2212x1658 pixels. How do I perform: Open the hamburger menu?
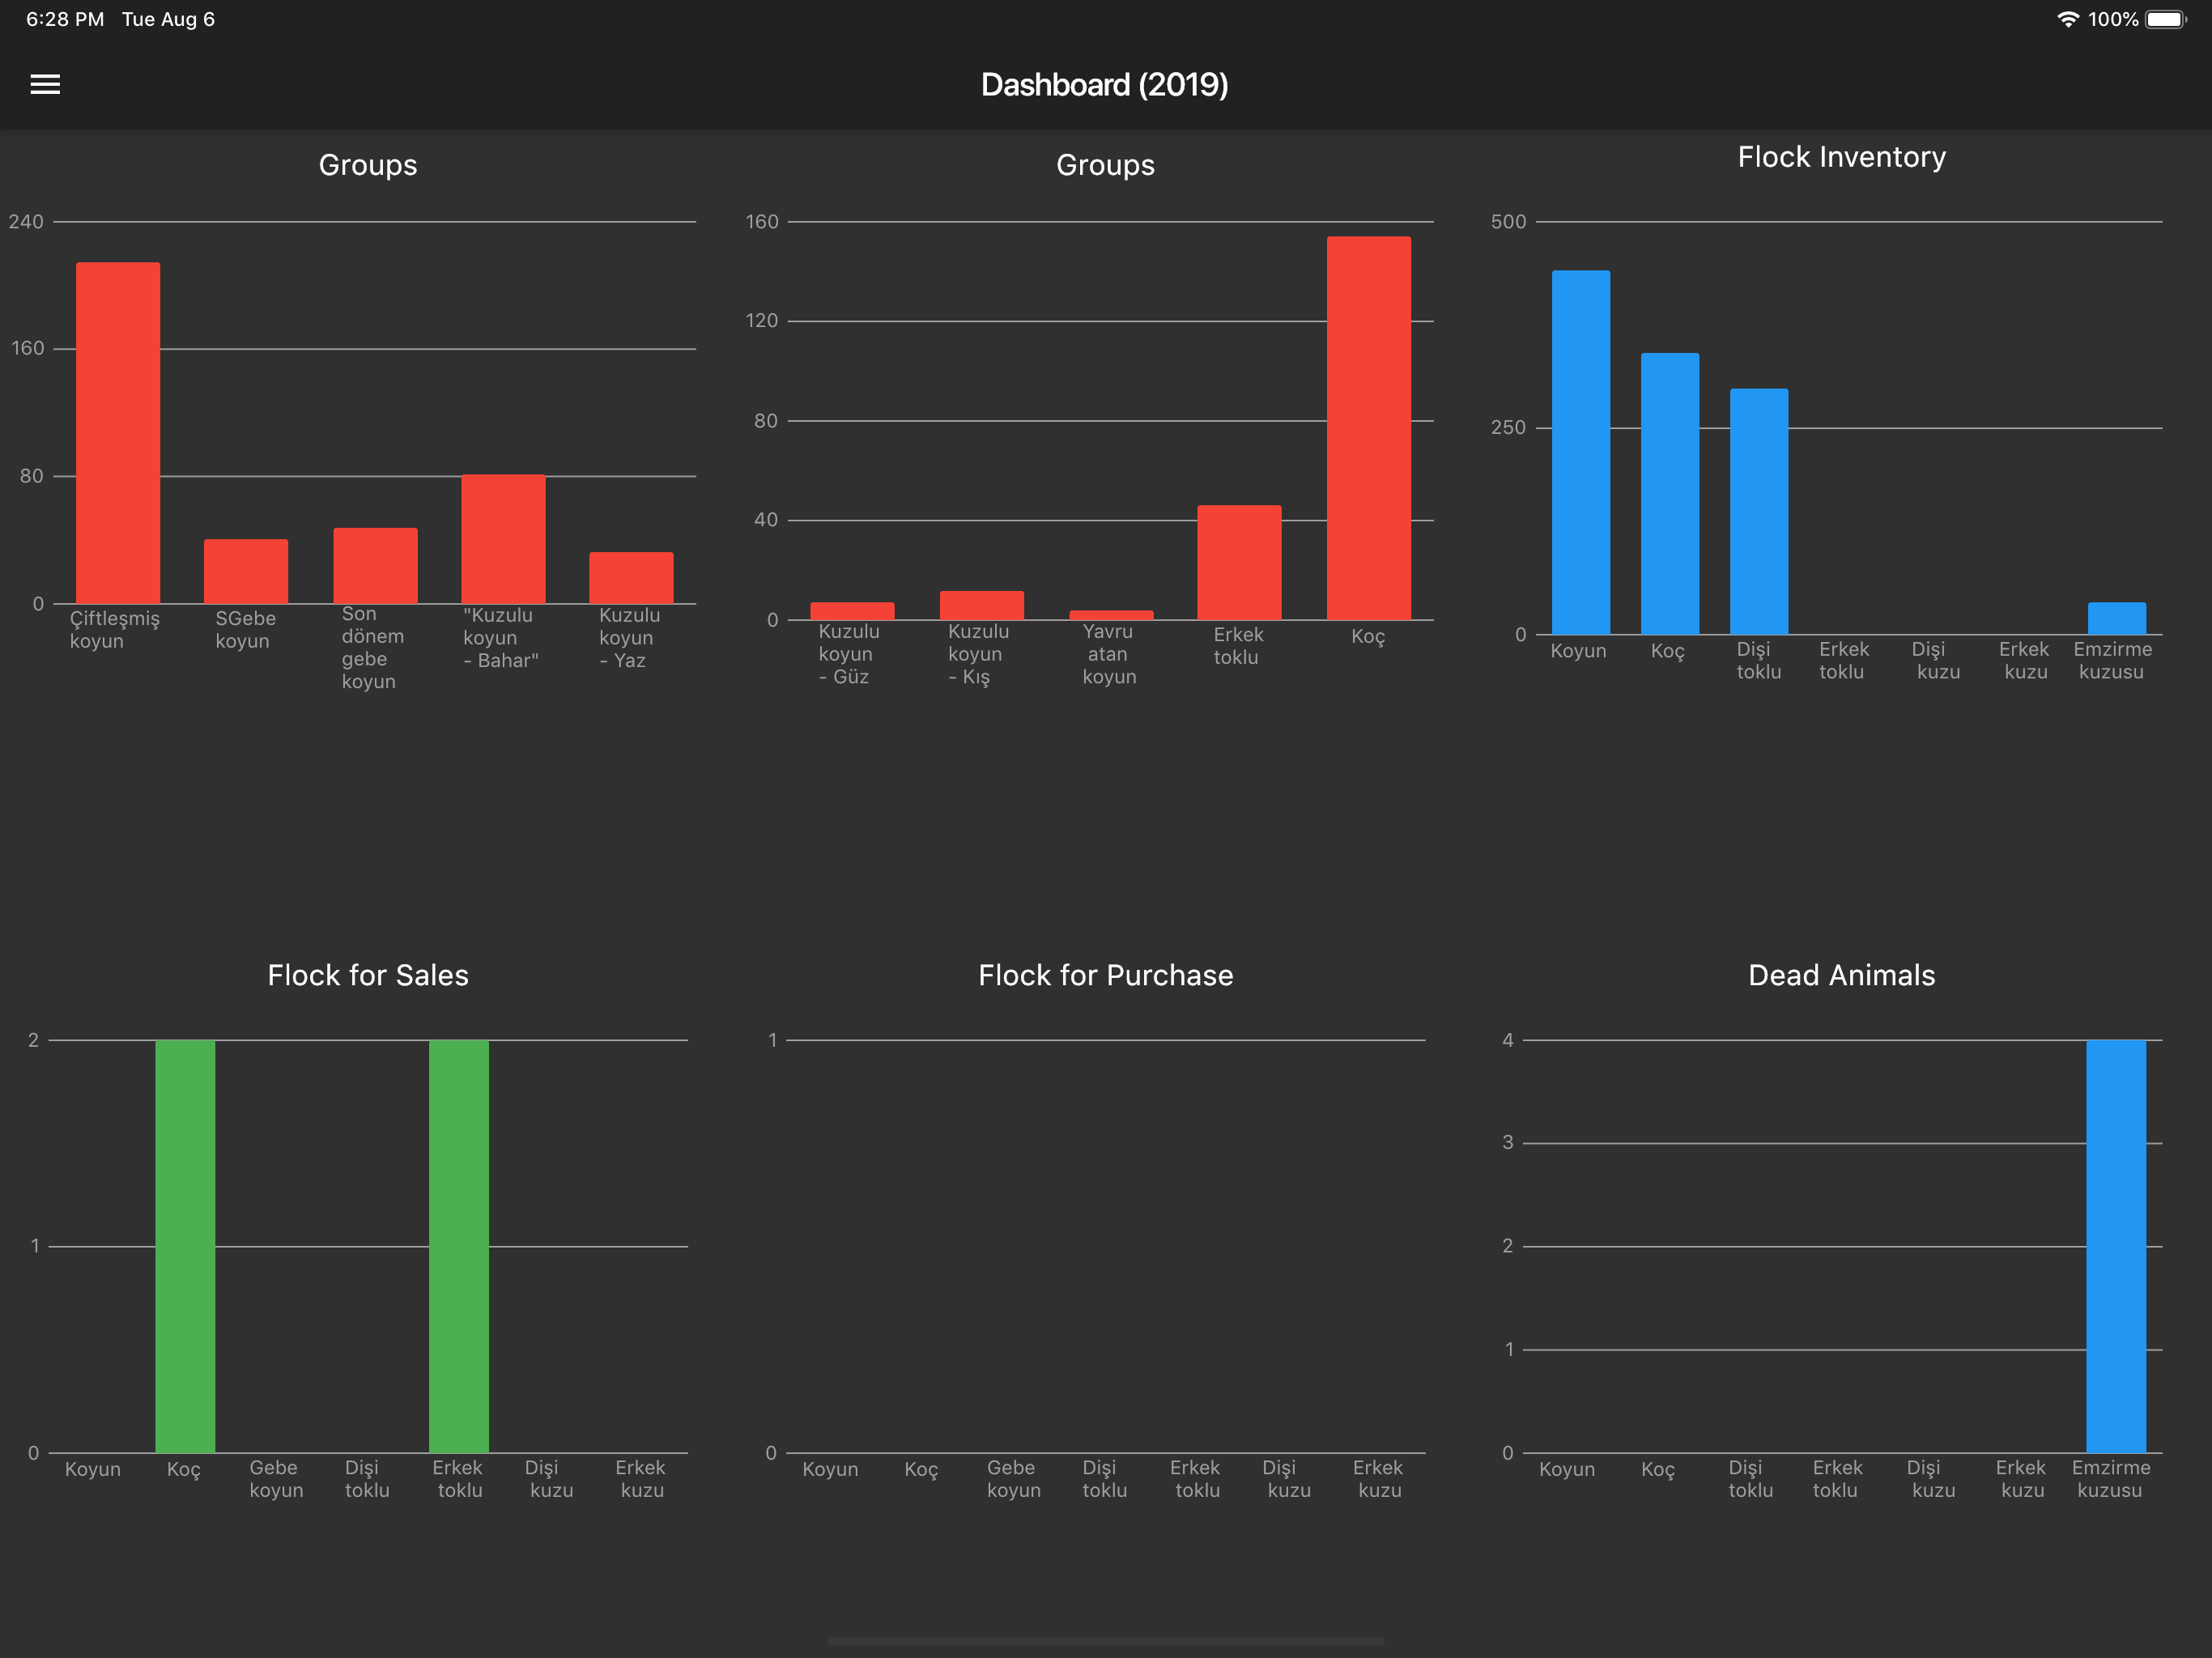pyautogui.click(x=45, y=84)
